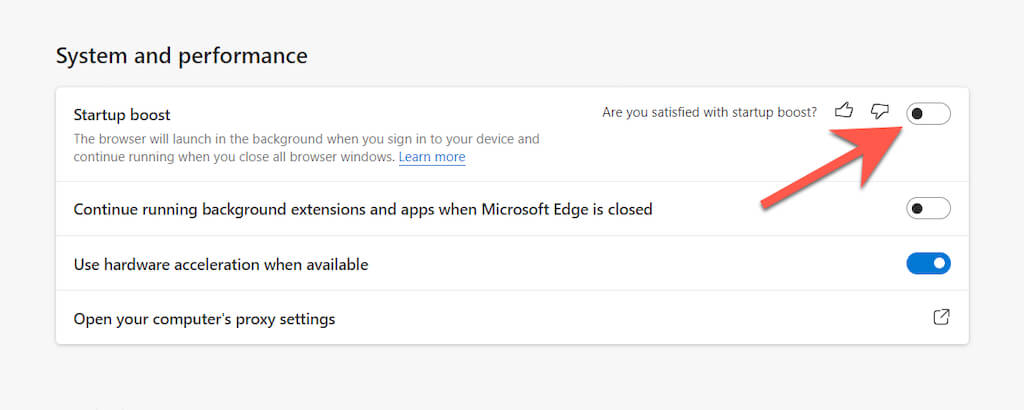The image size is (1024, 410).
Task: Click 'Use hardware acceleration when available' label
Action: click(221, 265)
